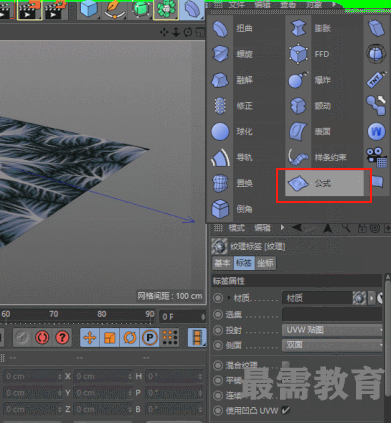Click the material preview thumbnail in 材质 field
Viewport: 391px width, 423px height.
click(x=359, y=298)
